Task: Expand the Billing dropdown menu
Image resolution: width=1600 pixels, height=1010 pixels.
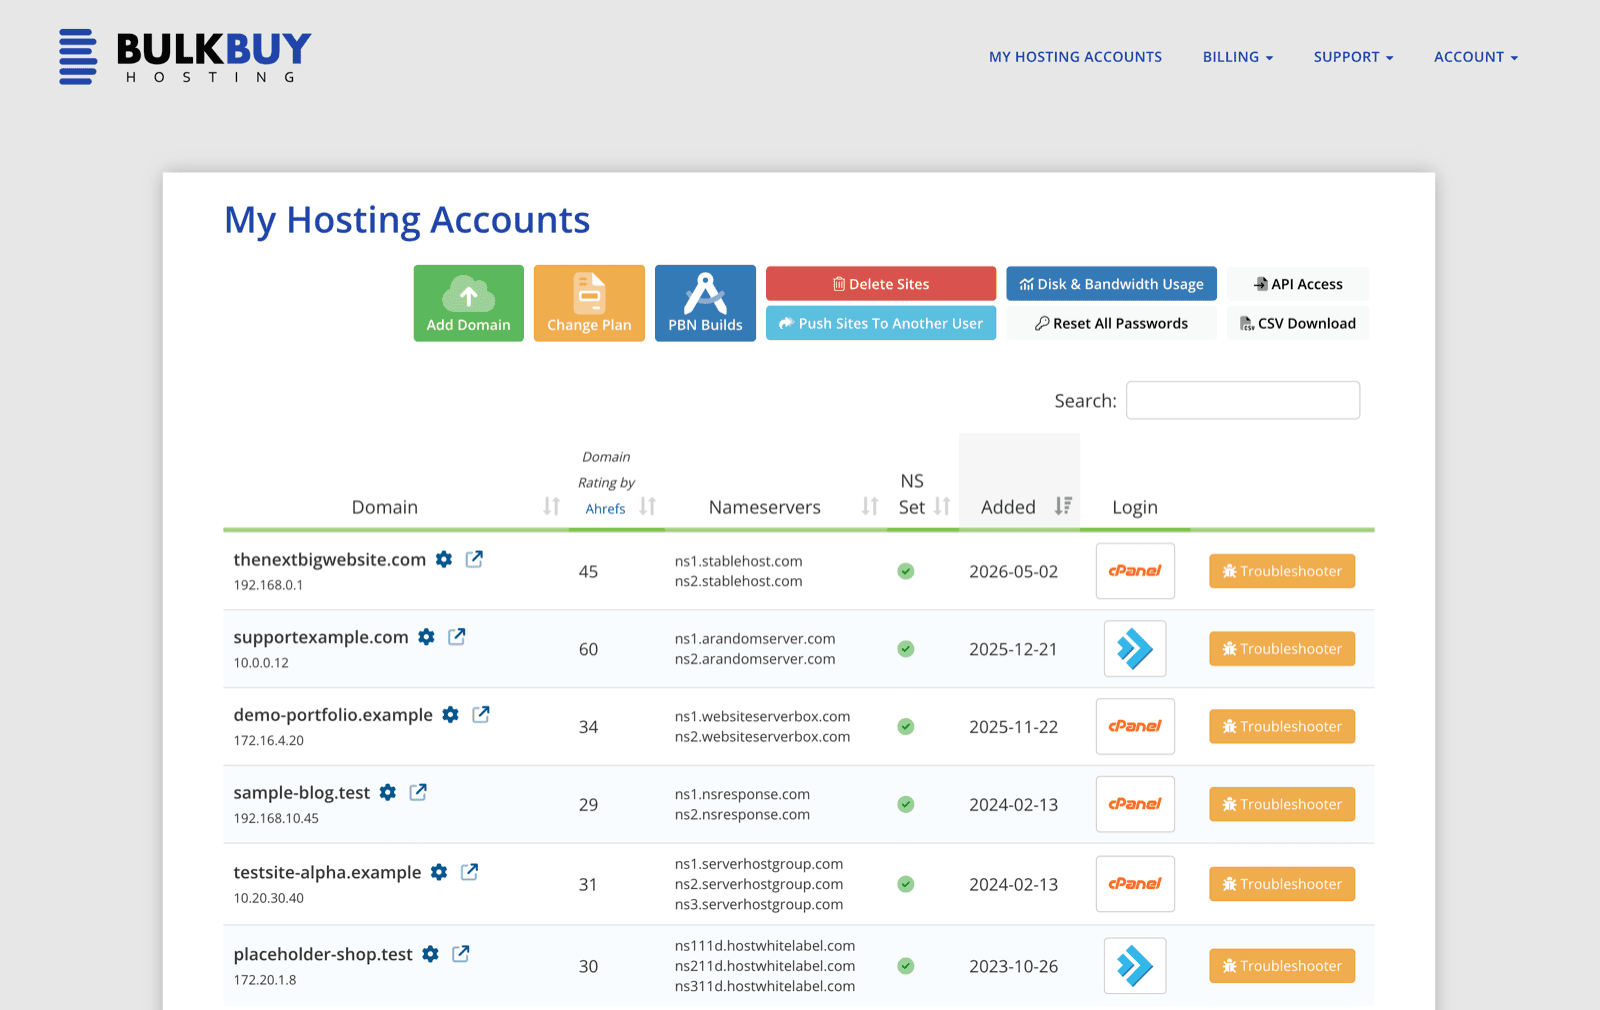Action: pos(1238,57)
